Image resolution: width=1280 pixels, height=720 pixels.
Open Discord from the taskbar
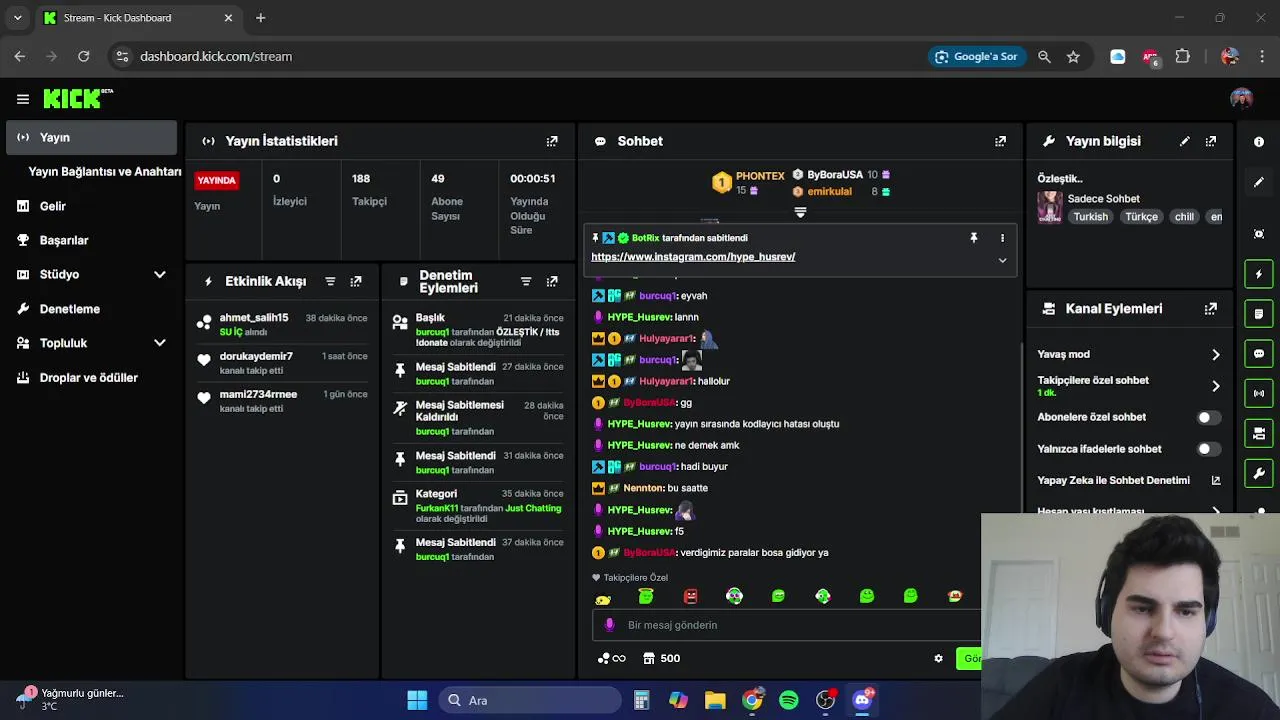point(862,700)
